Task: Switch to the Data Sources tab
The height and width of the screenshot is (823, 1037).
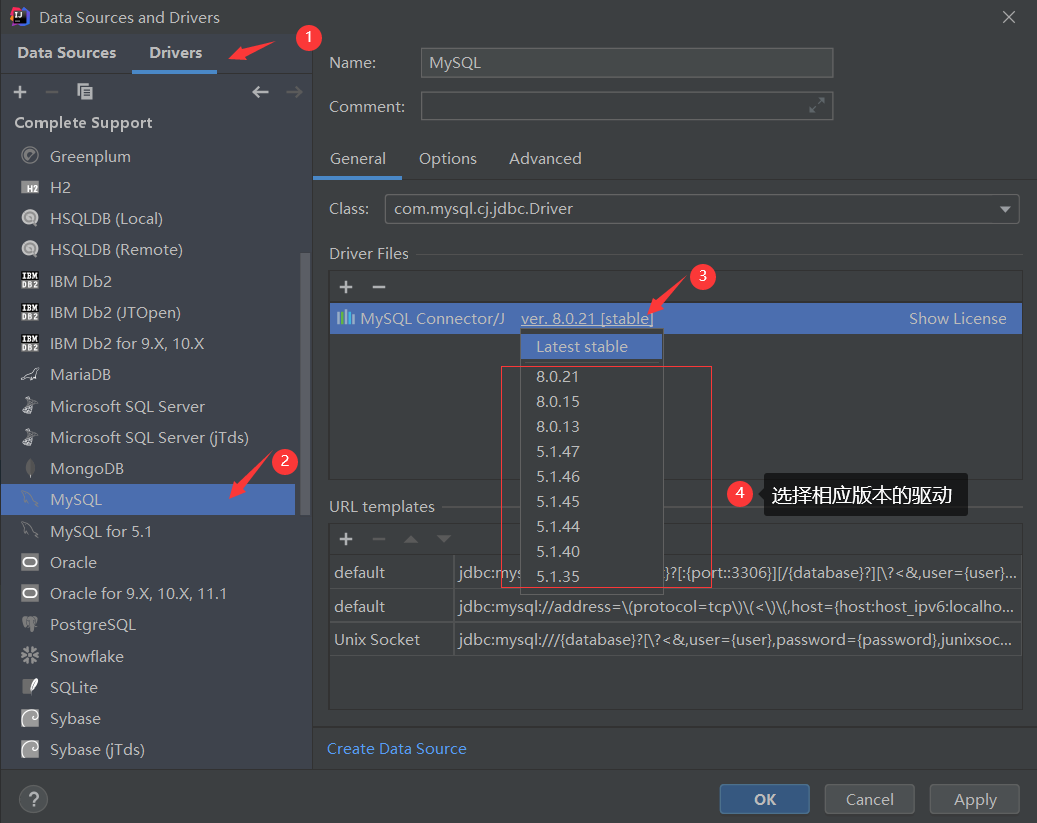Action: click(66, 52)
